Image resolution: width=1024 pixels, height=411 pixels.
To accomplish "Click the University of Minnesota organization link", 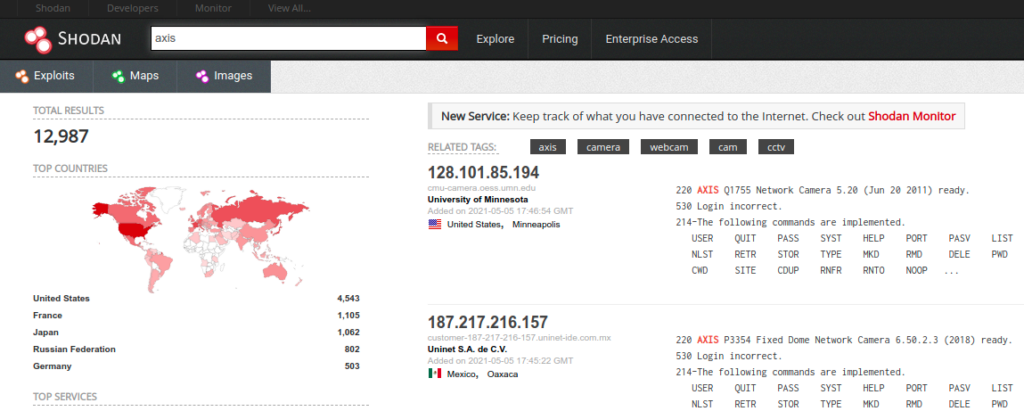I will pyautogui.click(x=478, y=199).
